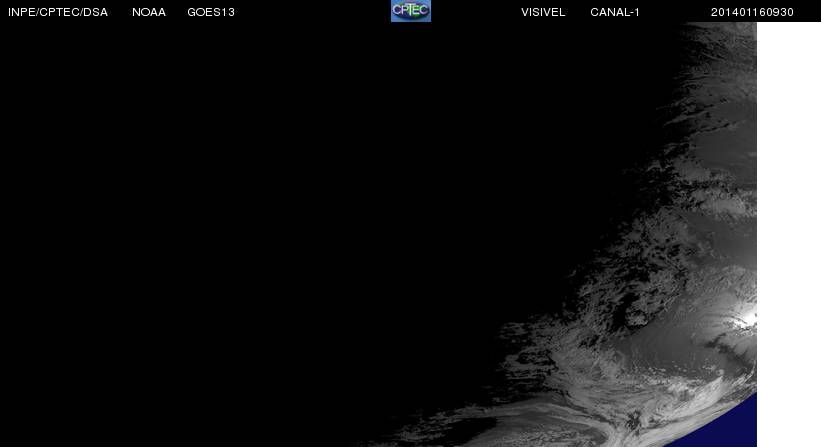Click the CPTEC logo in header
The height and width of the screenshot is (447, 821).
(x=411, y=10)
